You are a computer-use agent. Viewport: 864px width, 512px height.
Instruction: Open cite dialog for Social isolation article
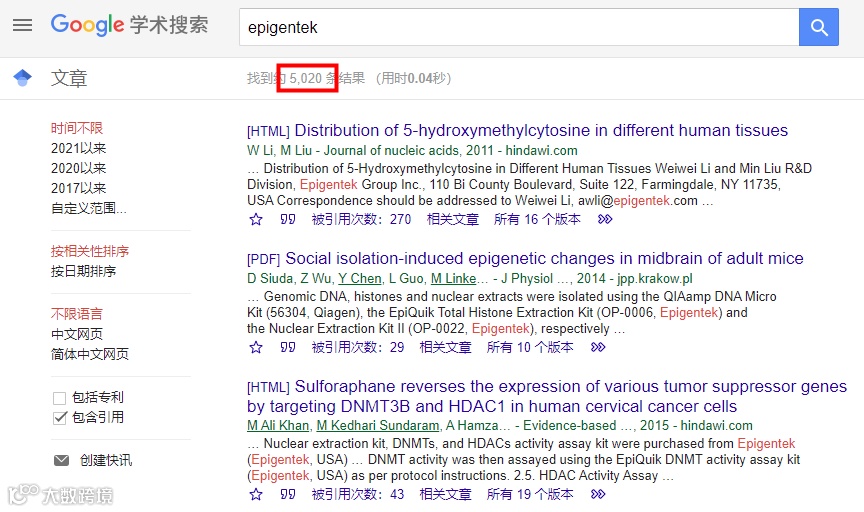[x=288, y=347]
